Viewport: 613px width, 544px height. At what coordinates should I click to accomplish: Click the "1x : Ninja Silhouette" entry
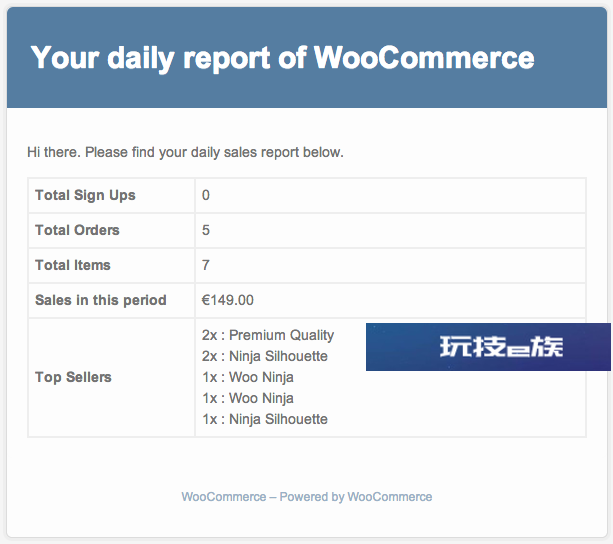point(265,419)
